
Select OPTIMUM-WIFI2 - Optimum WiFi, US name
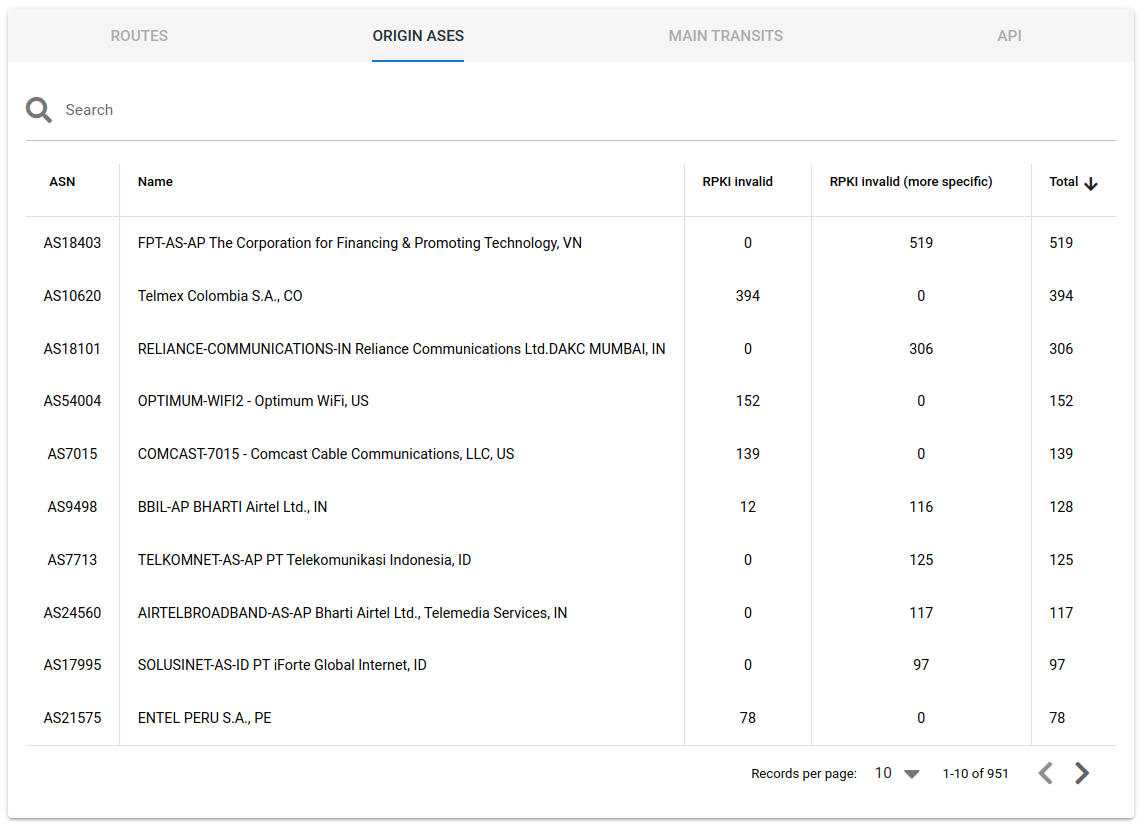[253, 401]
